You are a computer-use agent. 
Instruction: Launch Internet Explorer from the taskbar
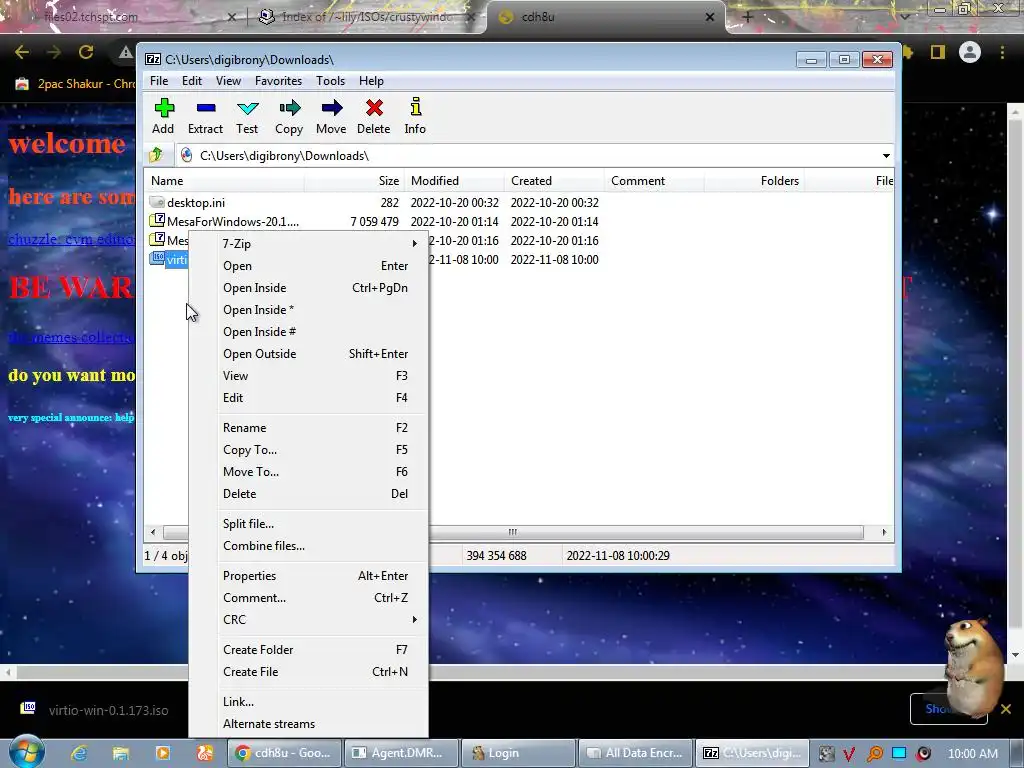[79, 753]
